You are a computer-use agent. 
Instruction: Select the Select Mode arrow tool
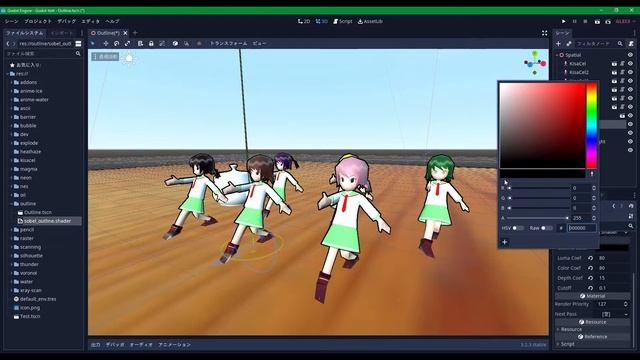coord(93,43)
